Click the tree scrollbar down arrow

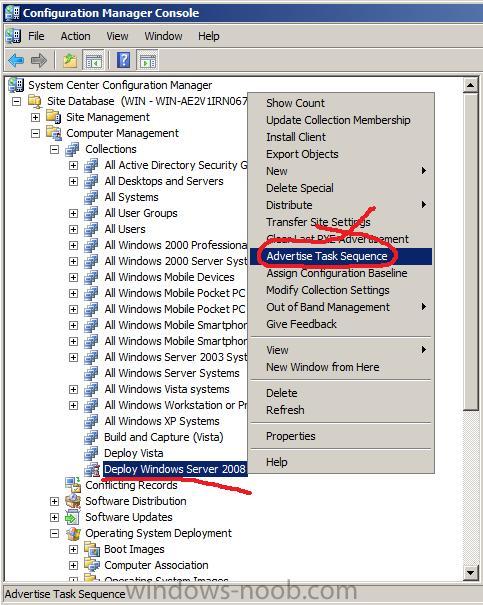471,573
